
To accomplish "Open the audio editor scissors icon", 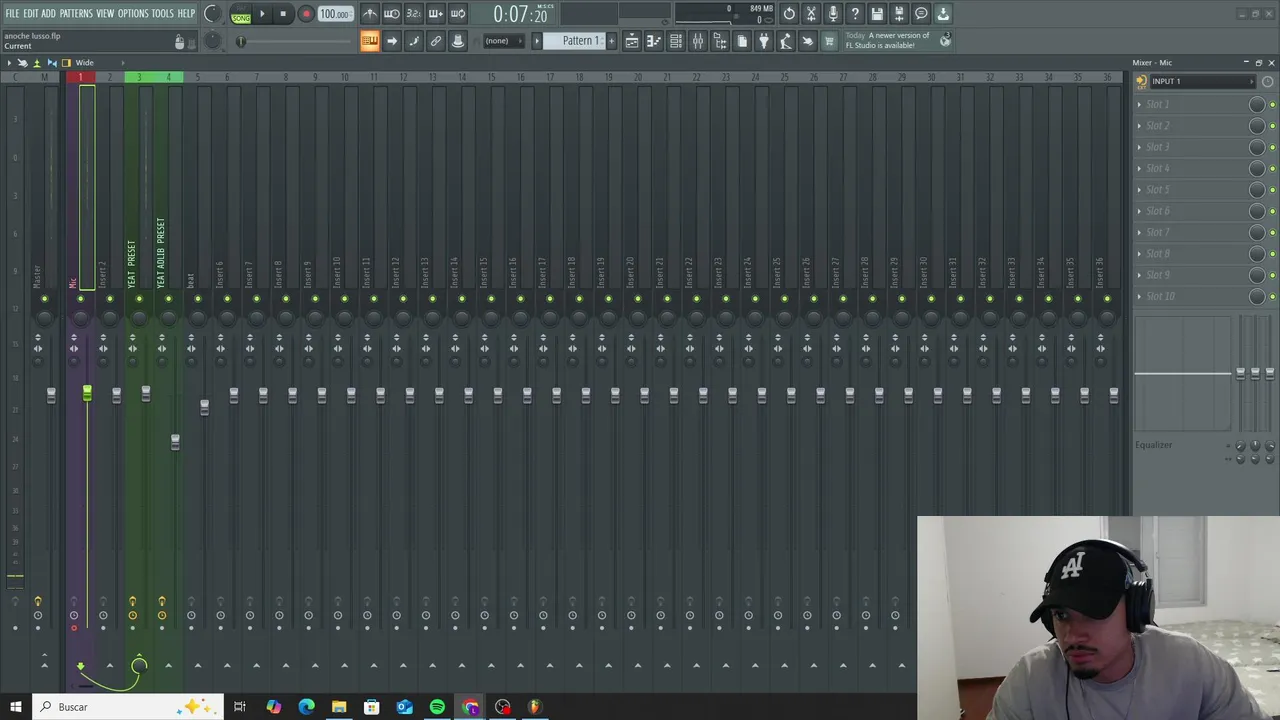I will (x=811, y=14).
